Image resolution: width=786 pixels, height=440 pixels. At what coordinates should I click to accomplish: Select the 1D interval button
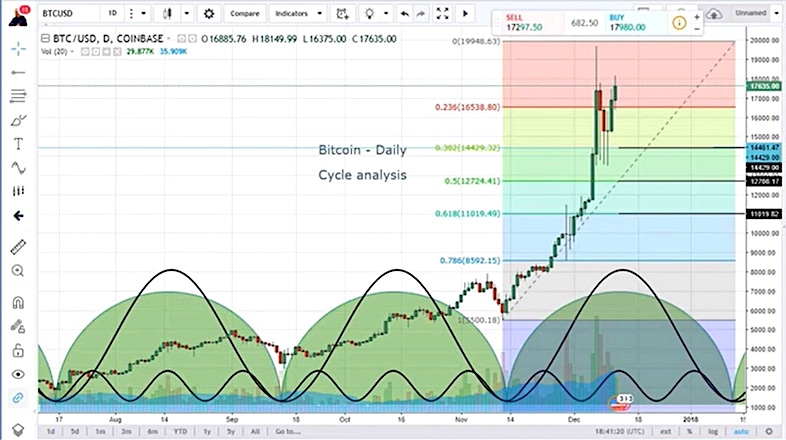point(112,14)
